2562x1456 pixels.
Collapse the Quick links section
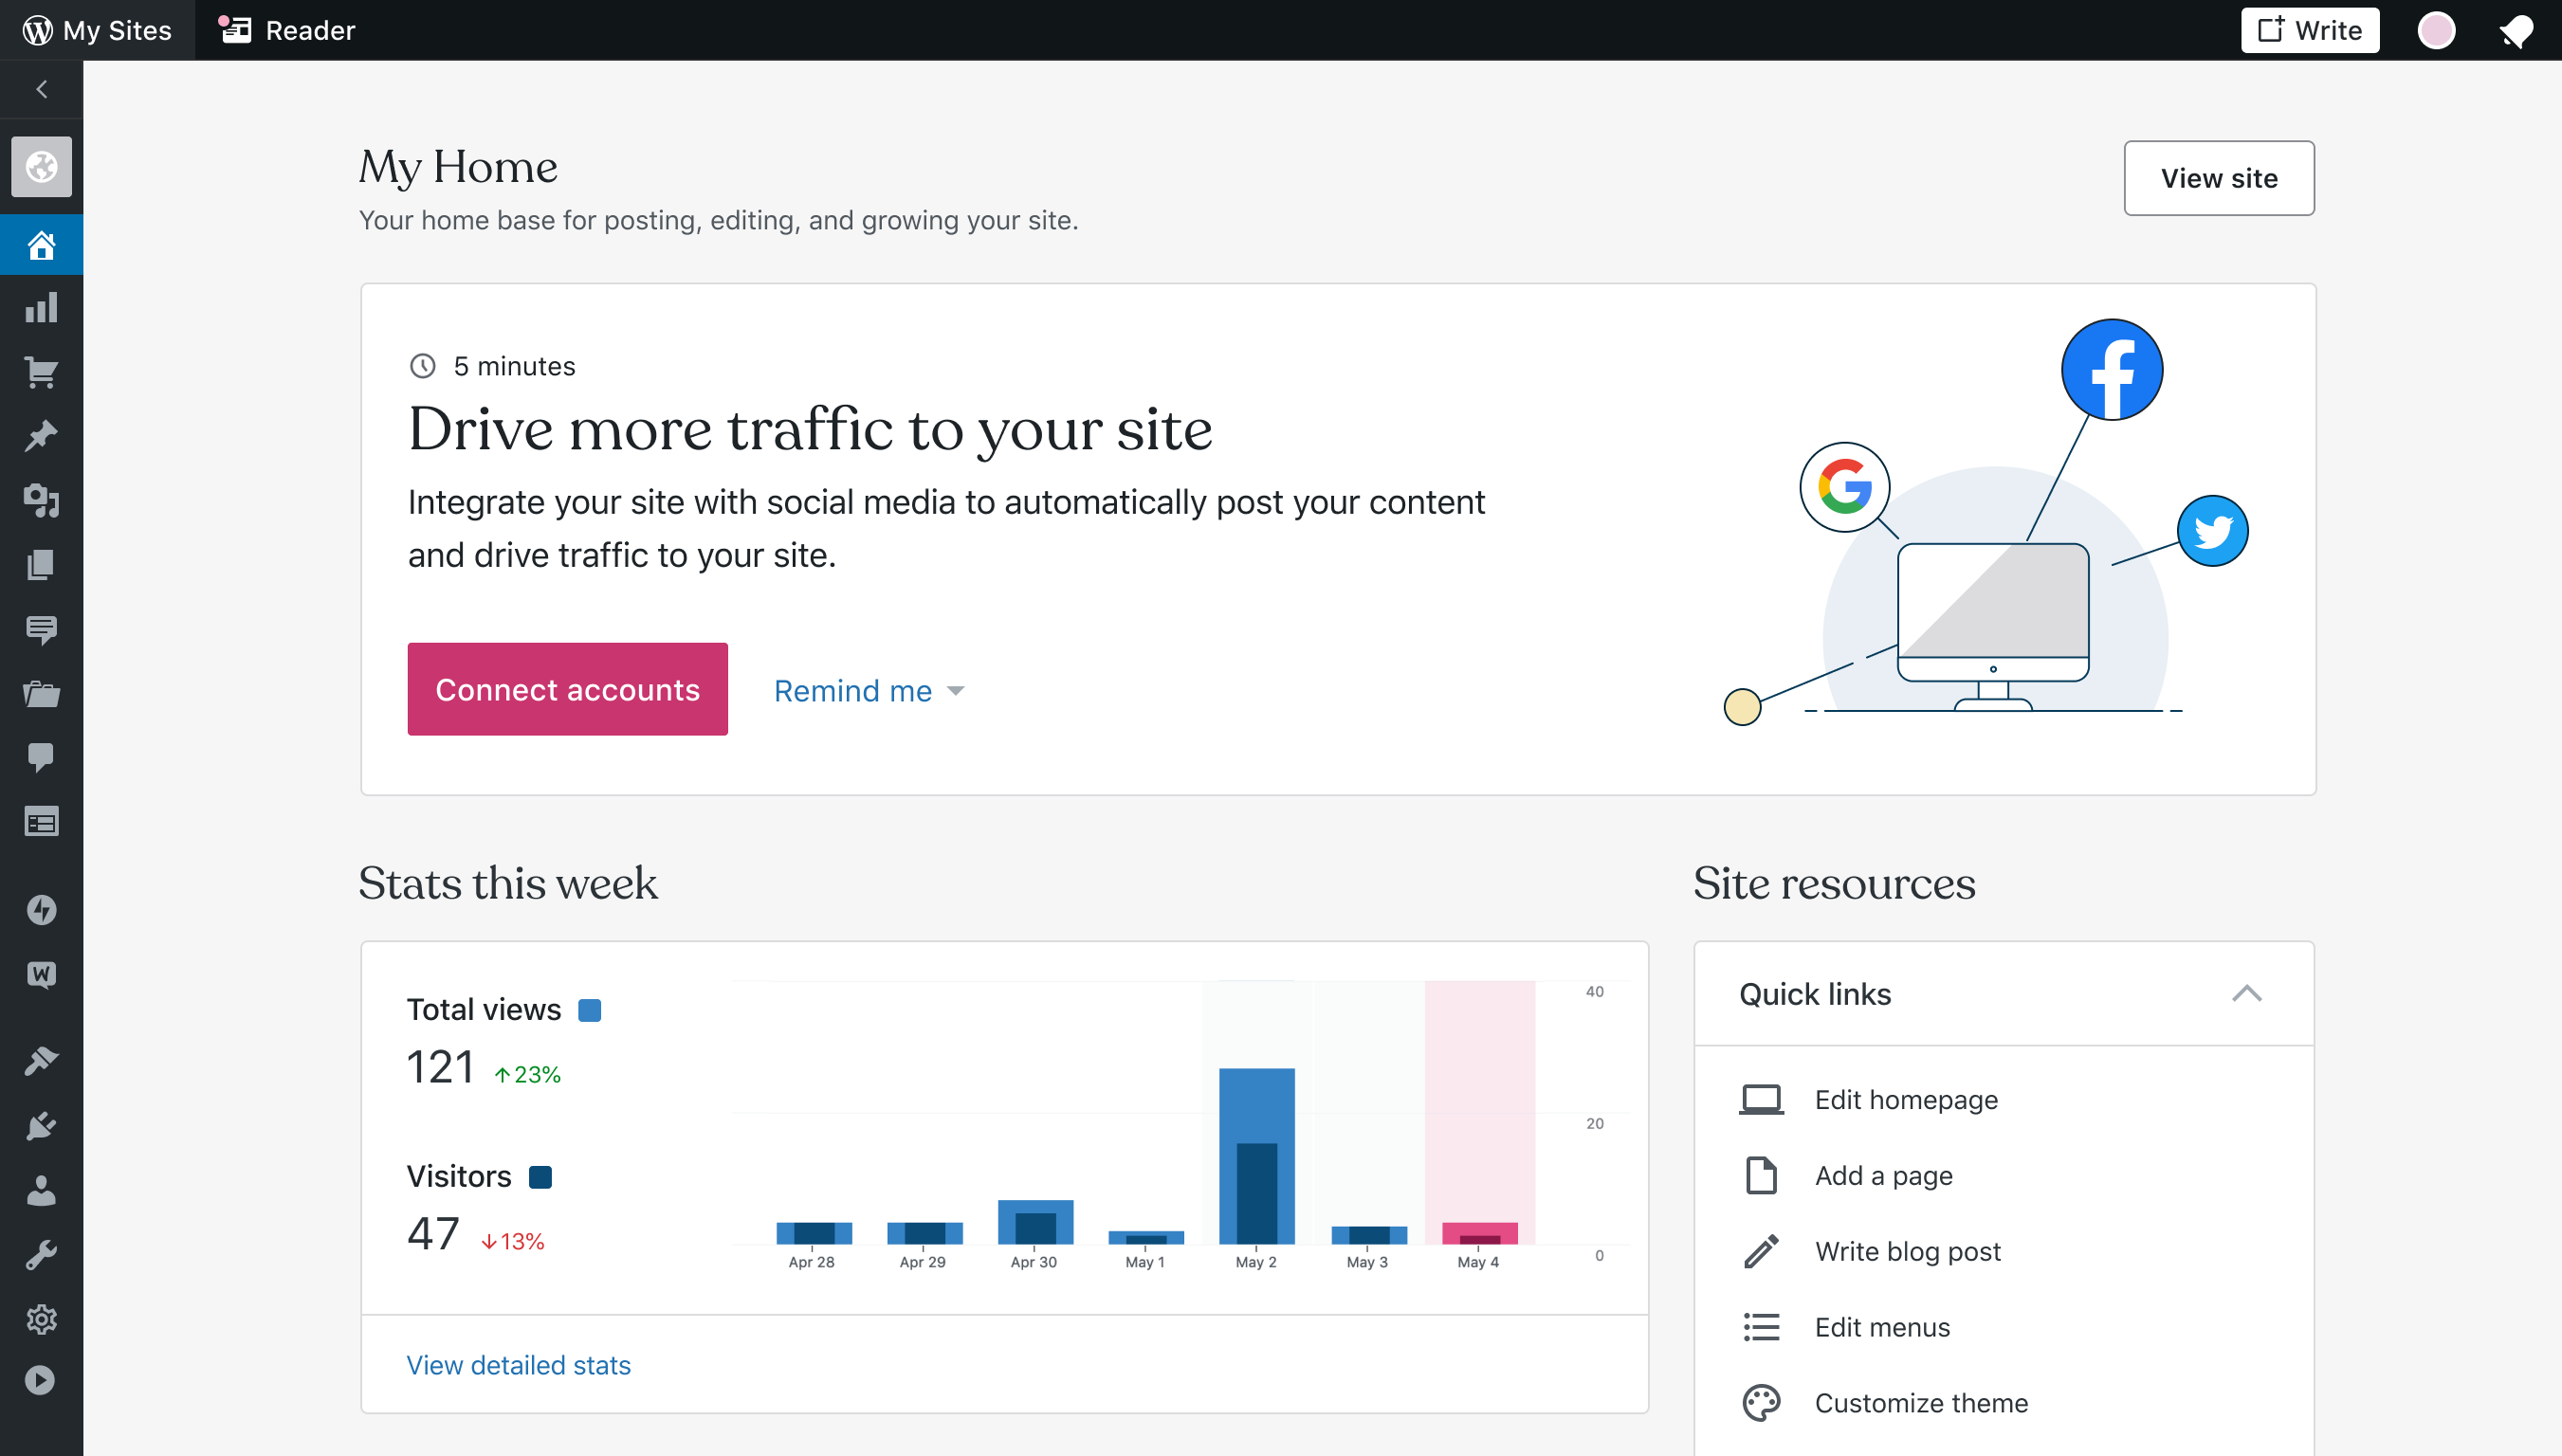click(2246, 993)
